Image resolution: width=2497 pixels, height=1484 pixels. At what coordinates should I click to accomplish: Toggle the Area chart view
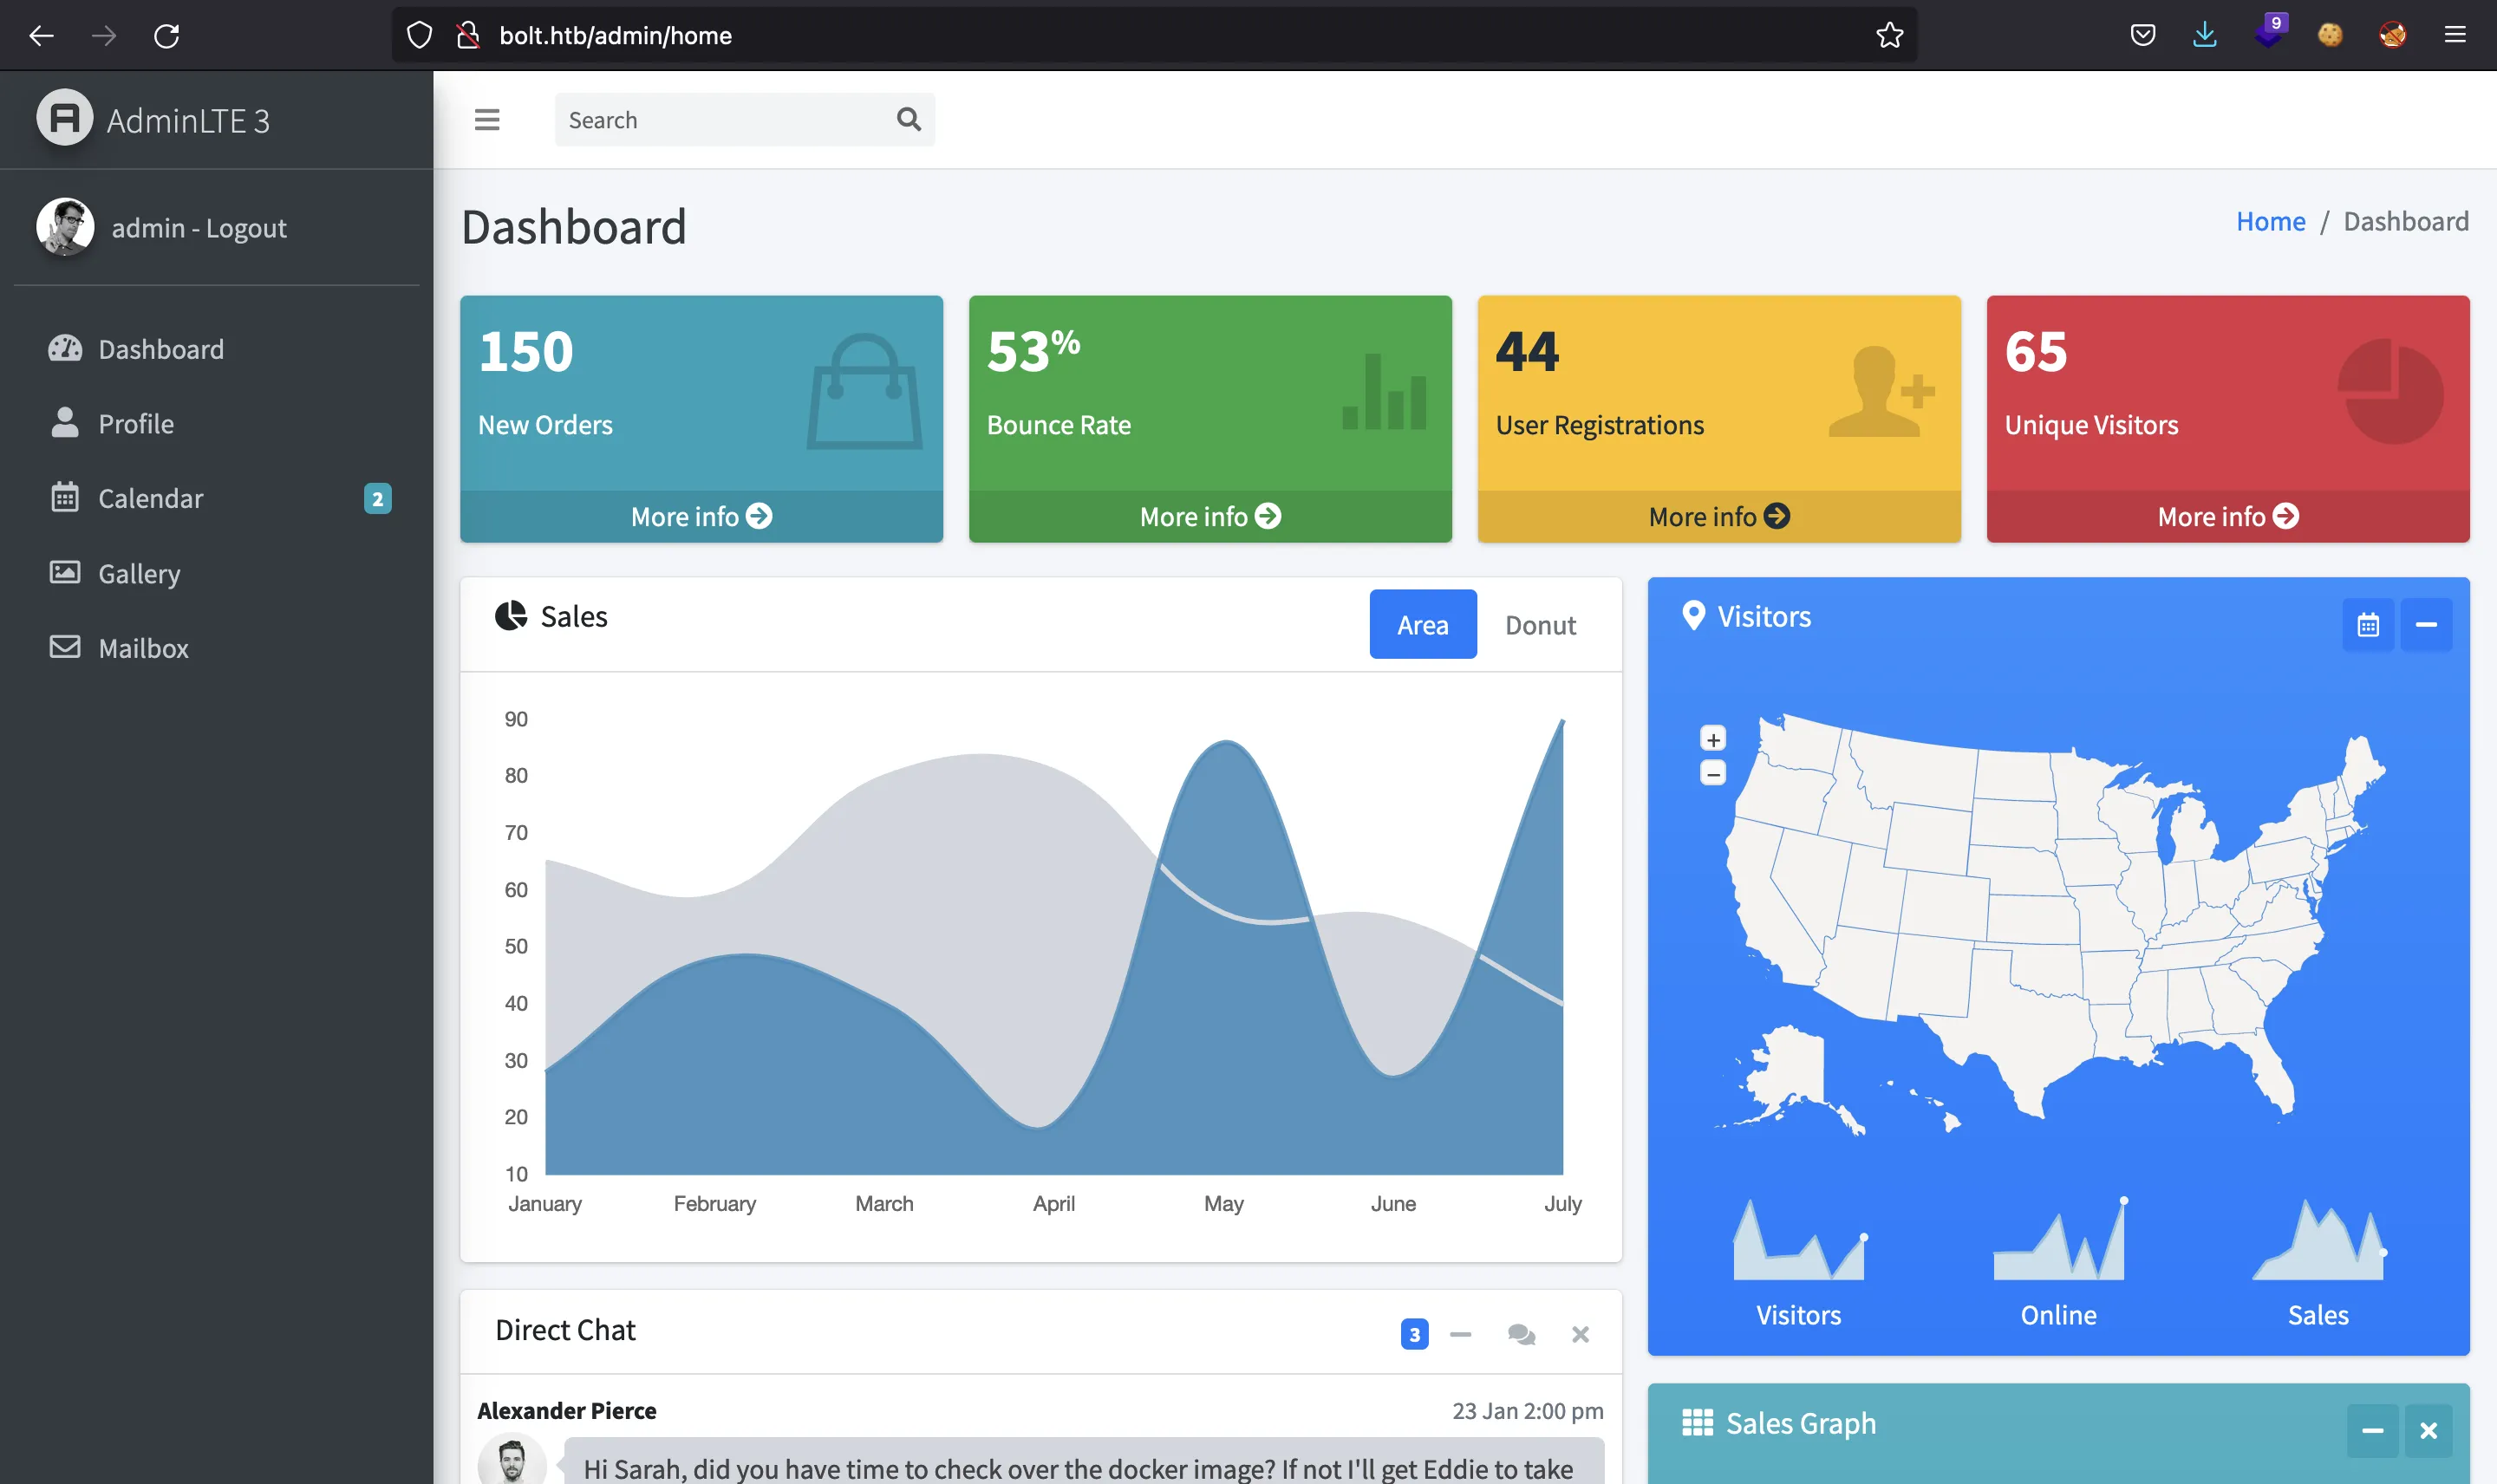coord(1421,622)
